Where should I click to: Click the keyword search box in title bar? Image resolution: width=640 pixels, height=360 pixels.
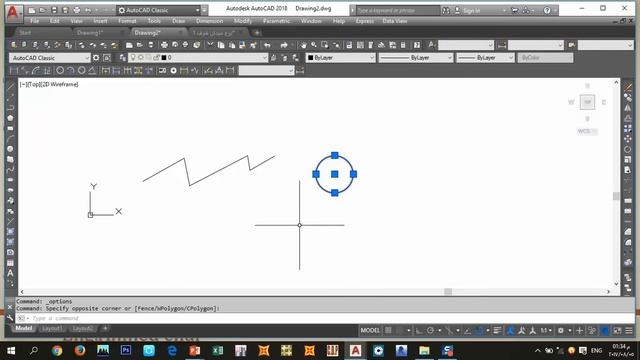(x=397, y=10)
